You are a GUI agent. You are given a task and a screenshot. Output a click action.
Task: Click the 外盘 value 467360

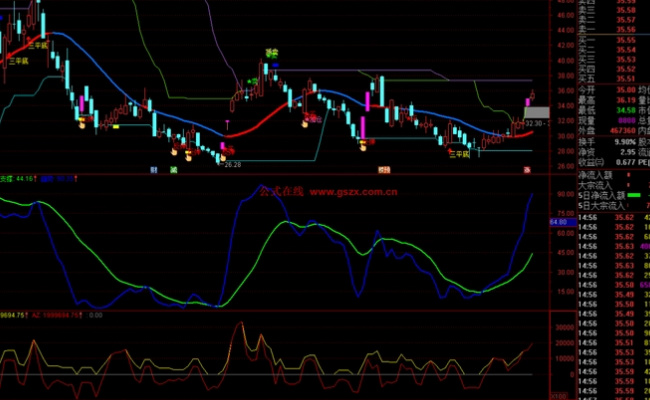[x=623, y=131]
